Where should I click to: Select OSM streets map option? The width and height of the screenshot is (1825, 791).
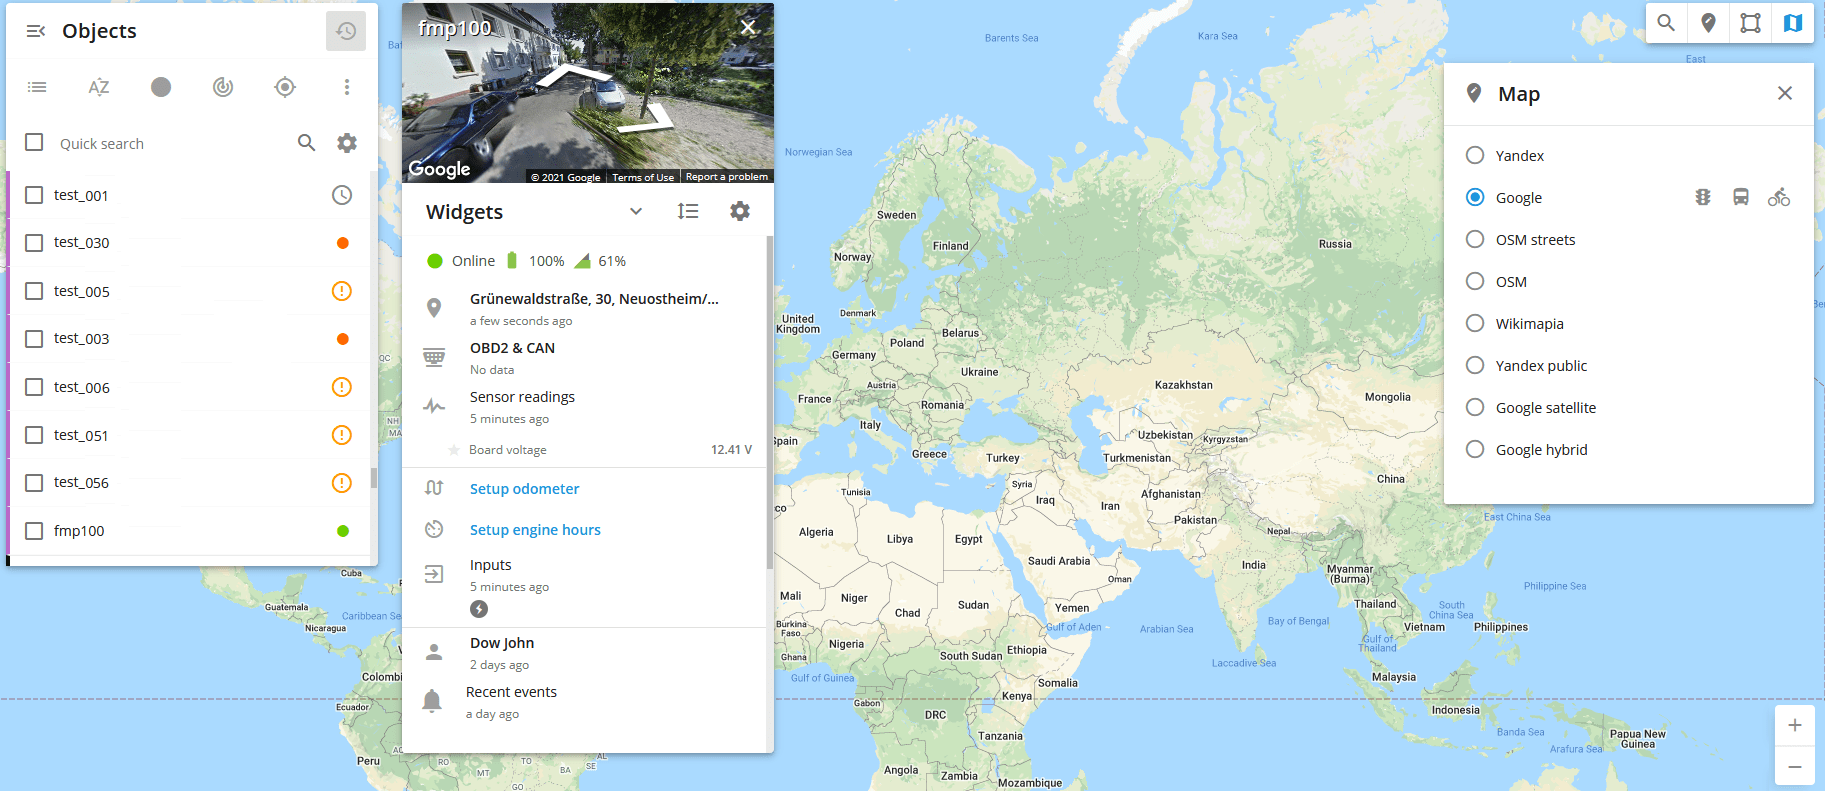pyautogui.click(x=1475, y=239)
